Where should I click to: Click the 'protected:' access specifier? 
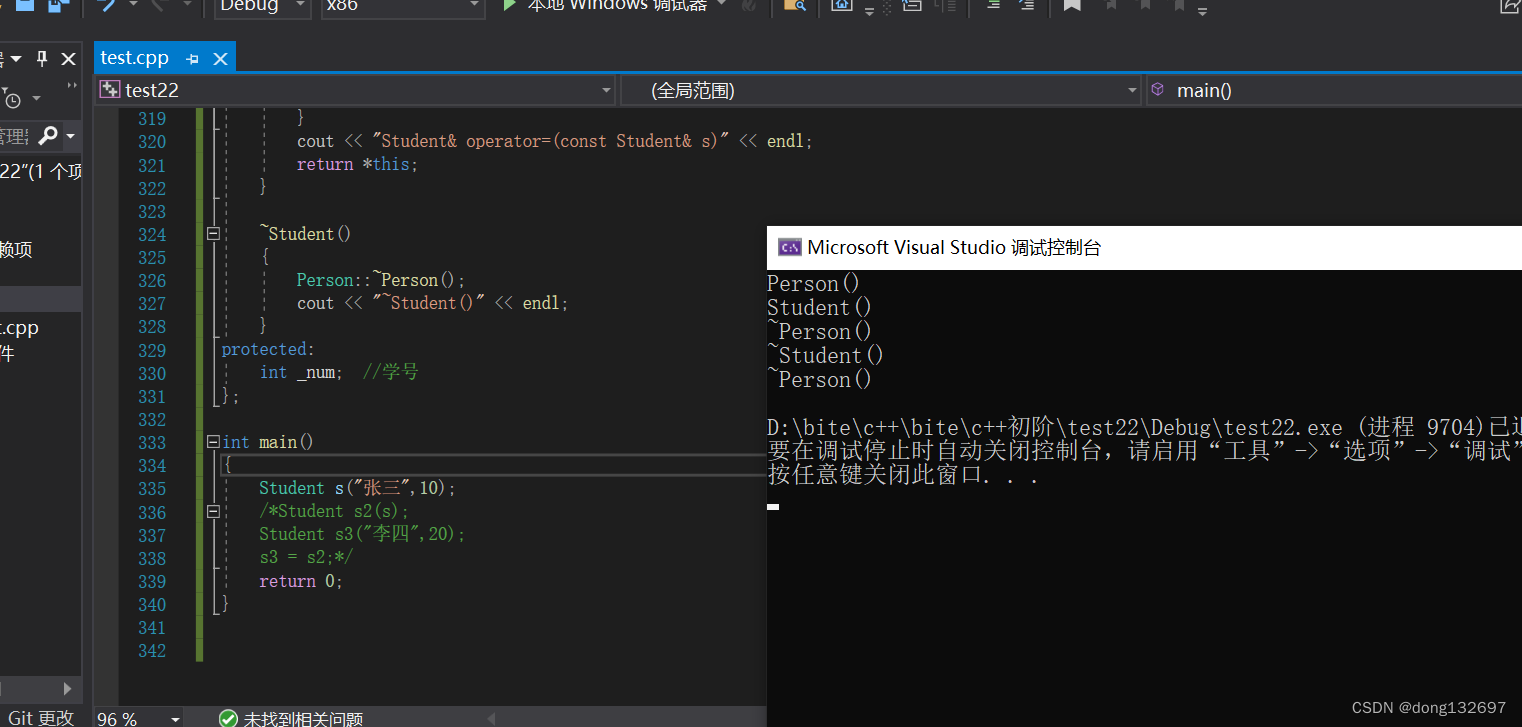(268, 349)
